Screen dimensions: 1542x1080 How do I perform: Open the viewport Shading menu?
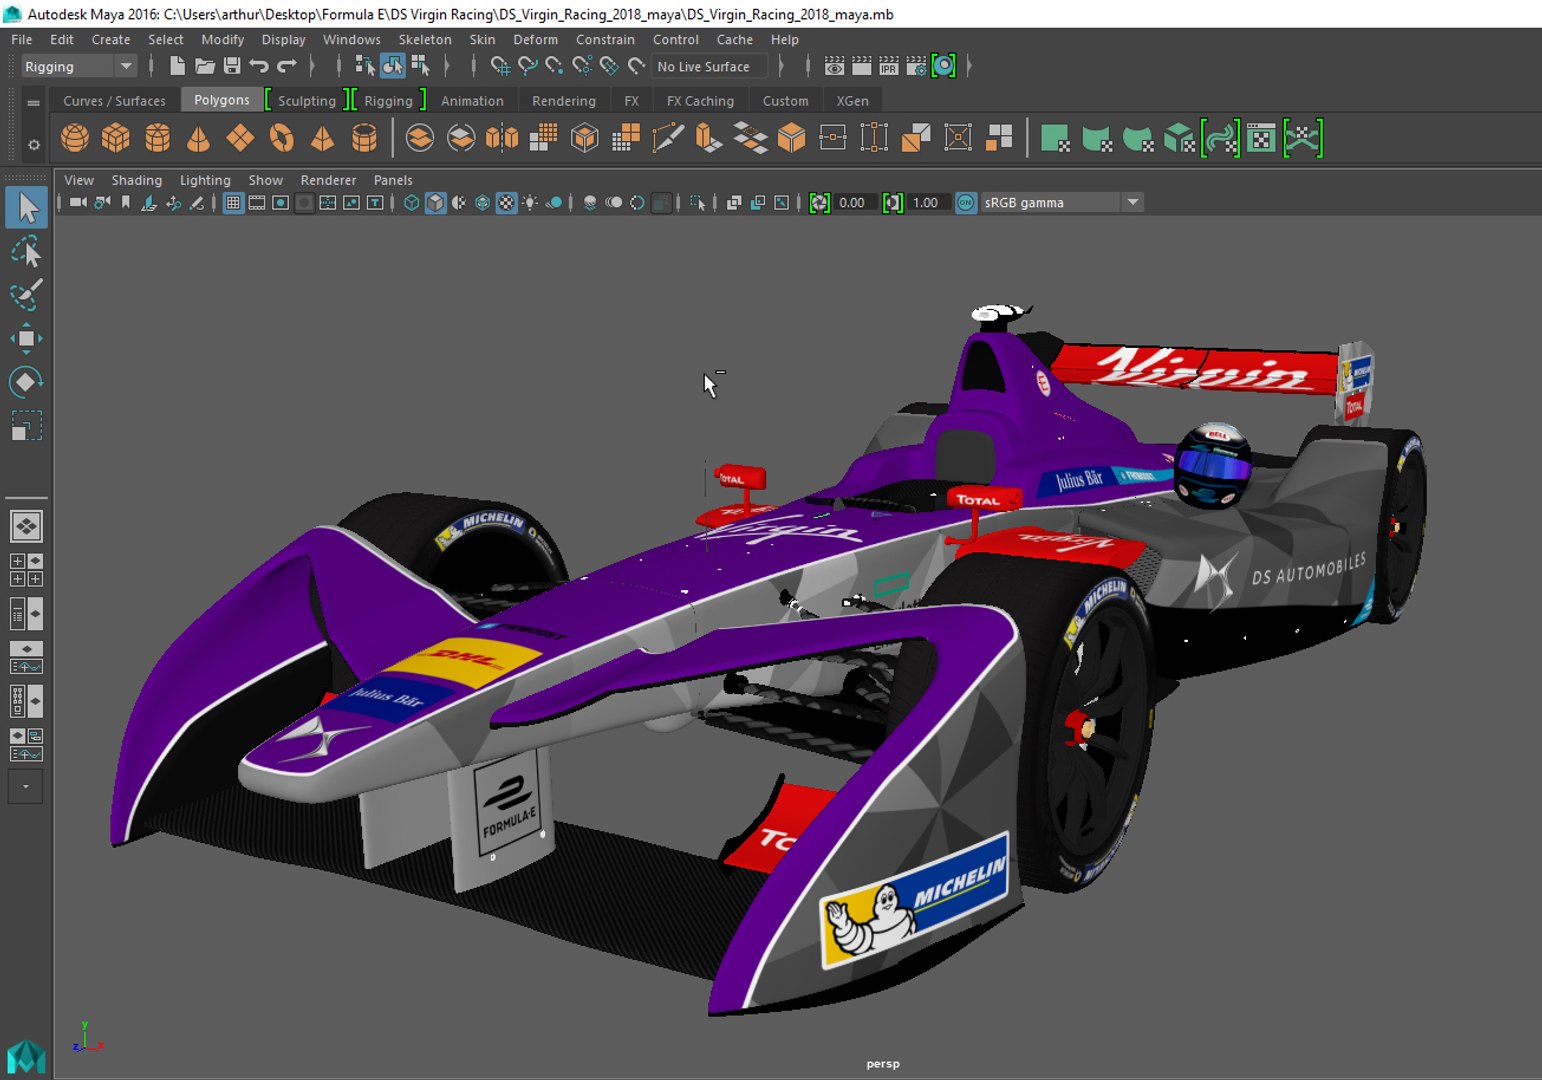pyautogui.click(x=136, y=180)
